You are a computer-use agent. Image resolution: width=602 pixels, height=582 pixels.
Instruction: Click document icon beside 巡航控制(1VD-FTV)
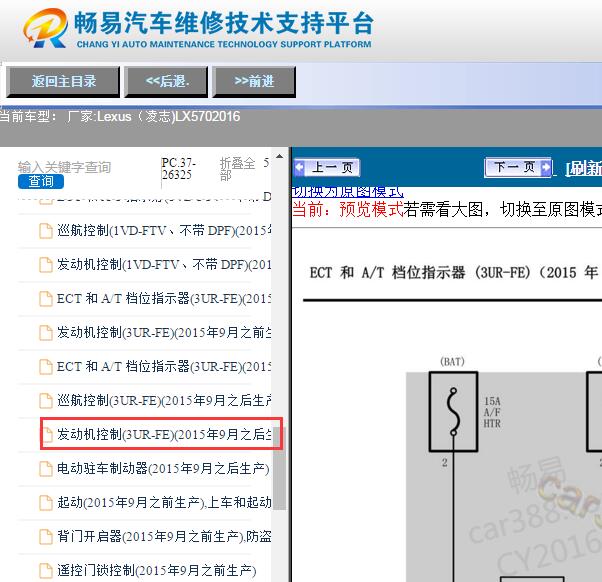click(x=46, y=231)
